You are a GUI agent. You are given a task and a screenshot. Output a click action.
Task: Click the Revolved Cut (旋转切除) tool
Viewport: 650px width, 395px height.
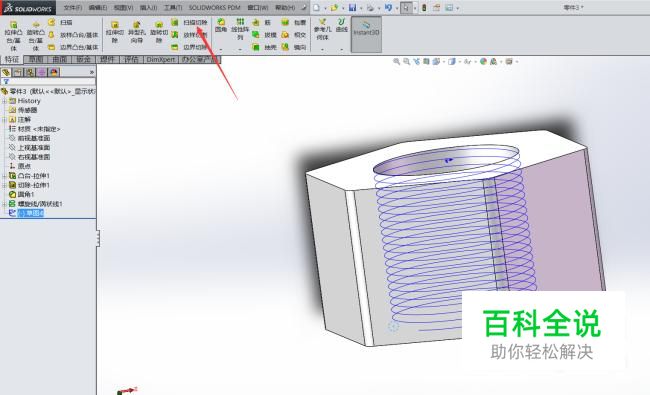click(159, 32)
